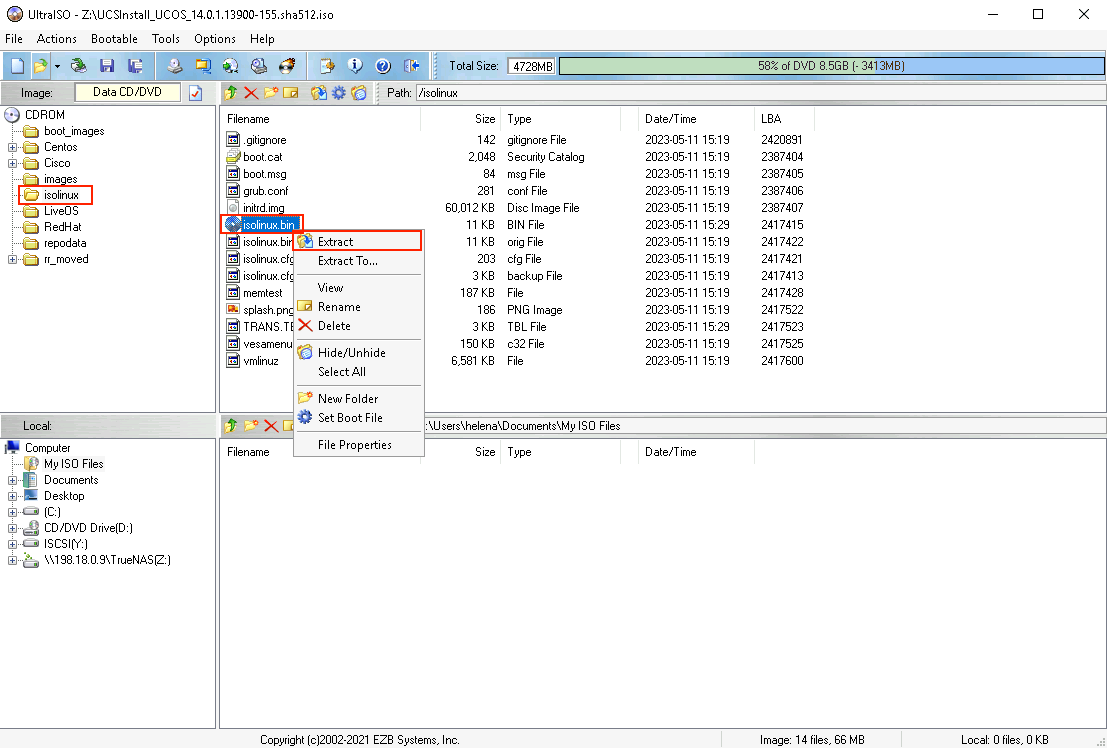Select Set Boot File in context menu

pos(350,418)
